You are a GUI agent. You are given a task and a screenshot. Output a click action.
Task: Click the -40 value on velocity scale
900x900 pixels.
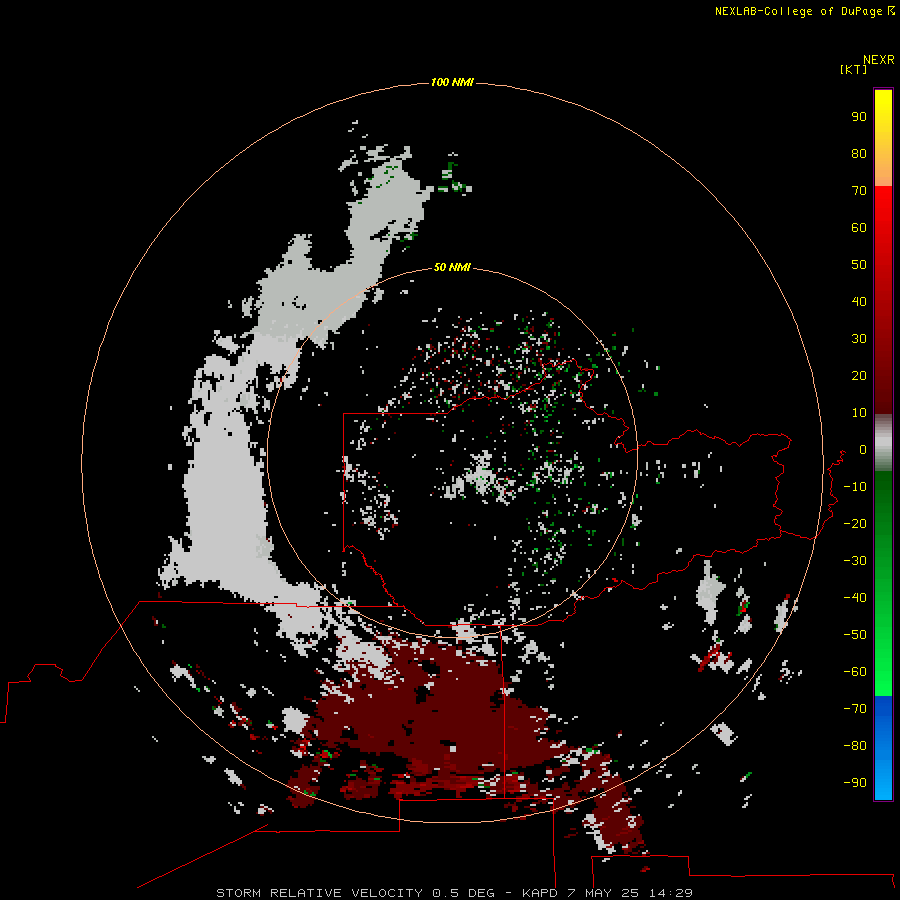[855, 598]
